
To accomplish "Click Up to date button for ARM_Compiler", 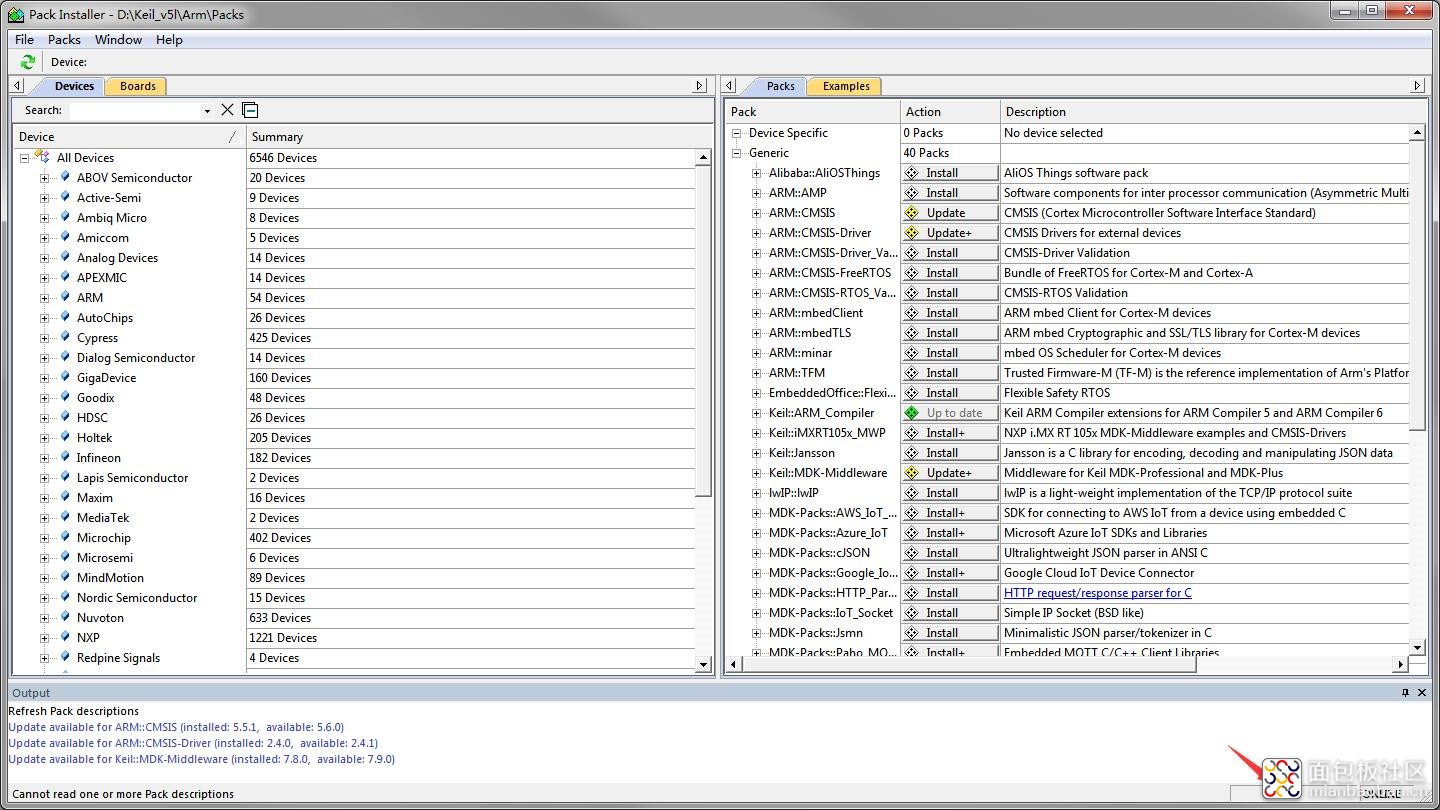I will pyautogui.click(x=950, y=413).
